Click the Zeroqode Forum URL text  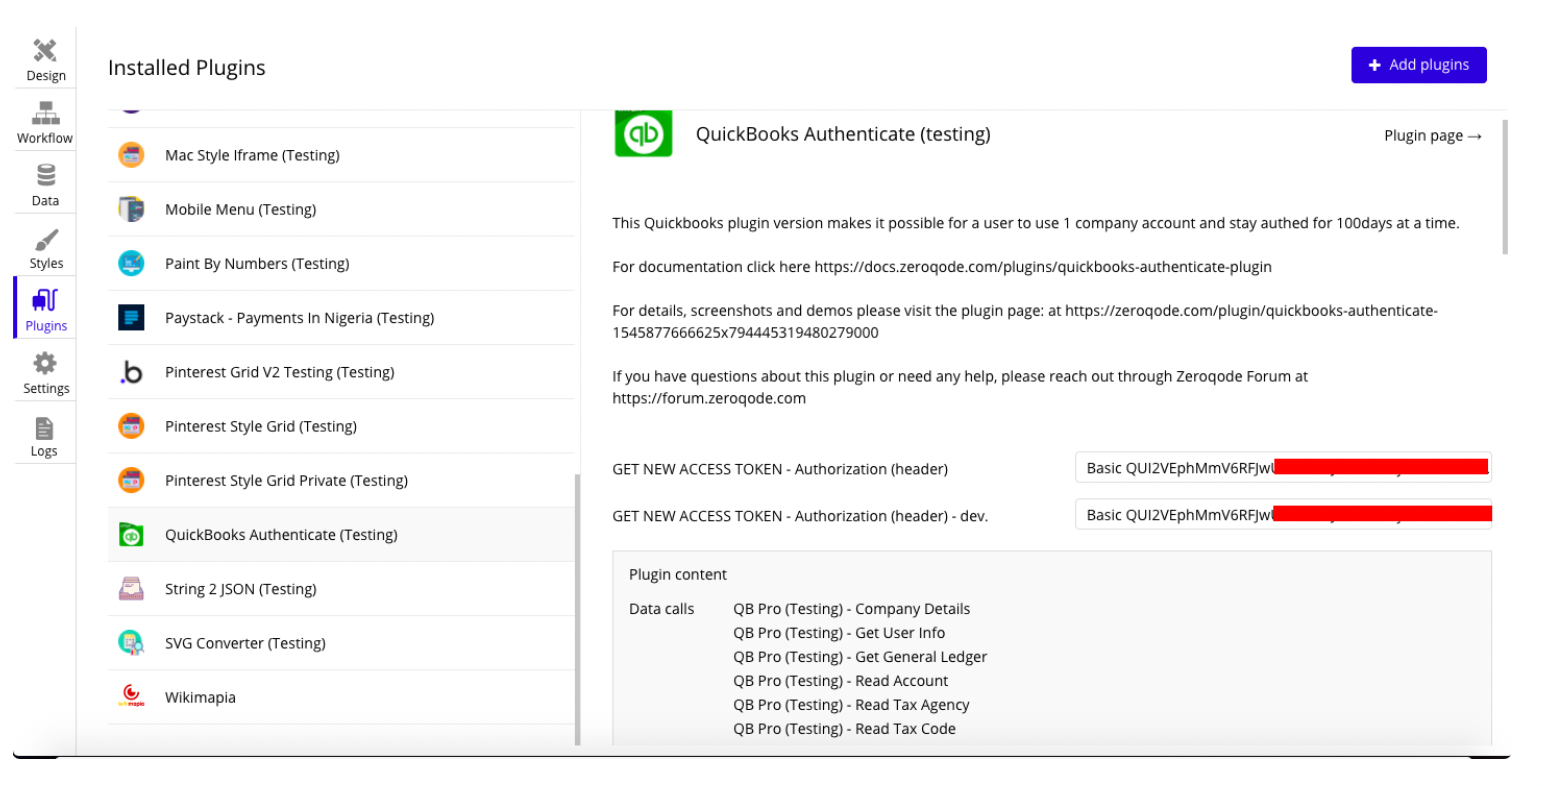pyautogui.click(x=709, y=398)
